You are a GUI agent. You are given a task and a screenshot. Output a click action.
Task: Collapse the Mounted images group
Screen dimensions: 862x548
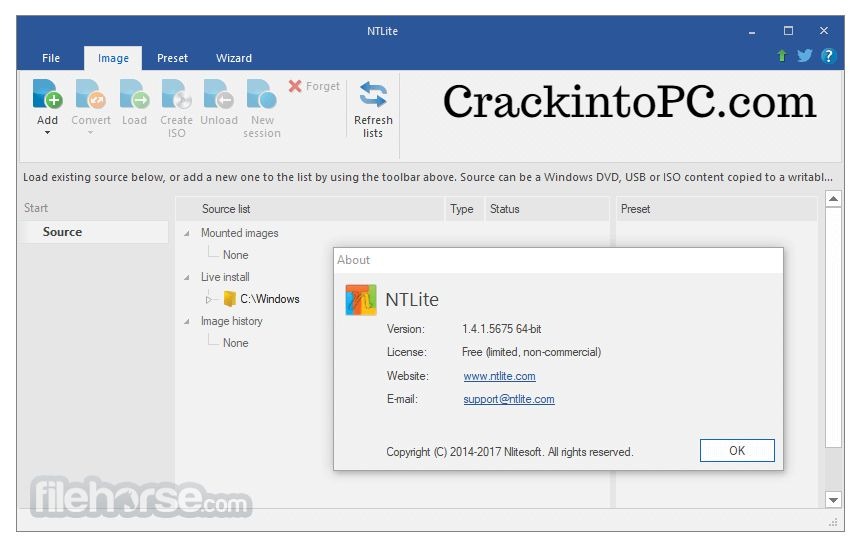pyautogui.click(x=187, y=234)
